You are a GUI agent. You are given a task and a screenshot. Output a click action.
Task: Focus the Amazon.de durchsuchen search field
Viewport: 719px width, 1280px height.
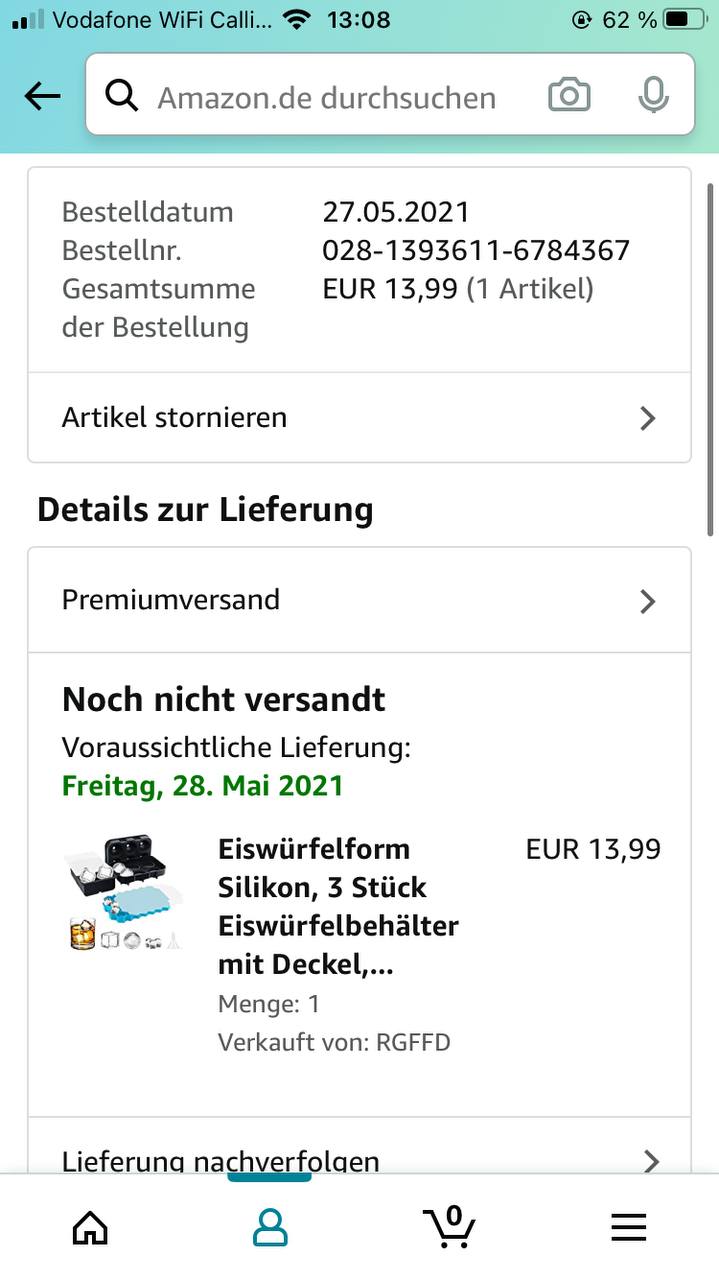(x=327, y=97)
